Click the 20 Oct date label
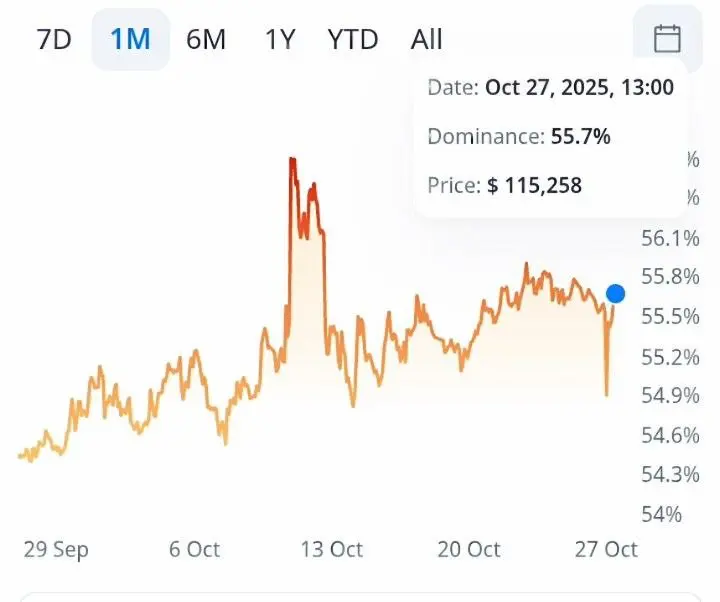 tap(469, 549)
